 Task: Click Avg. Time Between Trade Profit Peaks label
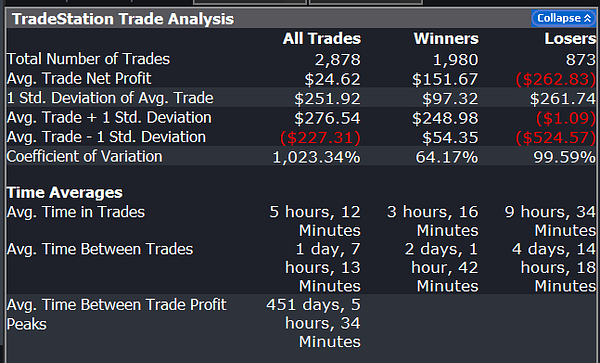click(x=116, y=314)
